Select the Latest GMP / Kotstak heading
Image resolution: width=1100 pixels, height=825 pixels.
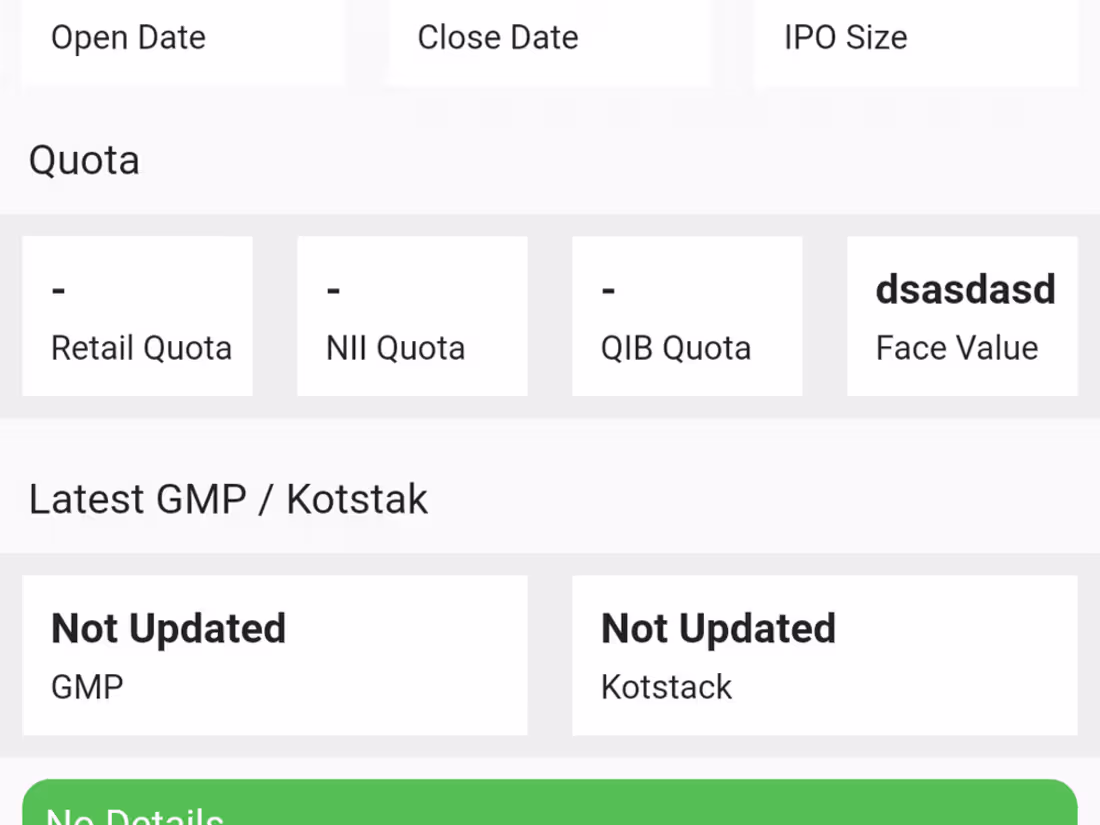(228, 498)
